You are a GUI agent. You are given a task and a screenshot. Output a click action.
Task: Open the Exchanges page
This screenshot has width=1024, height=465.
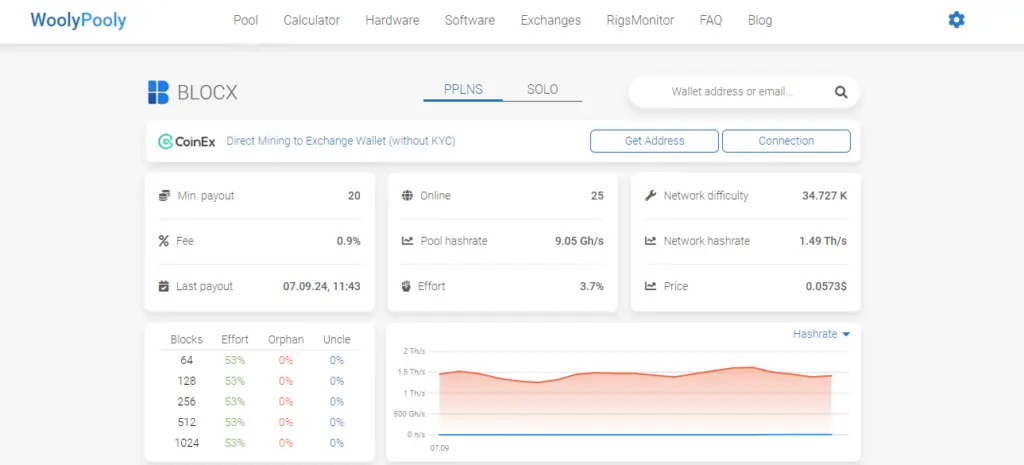551,20
